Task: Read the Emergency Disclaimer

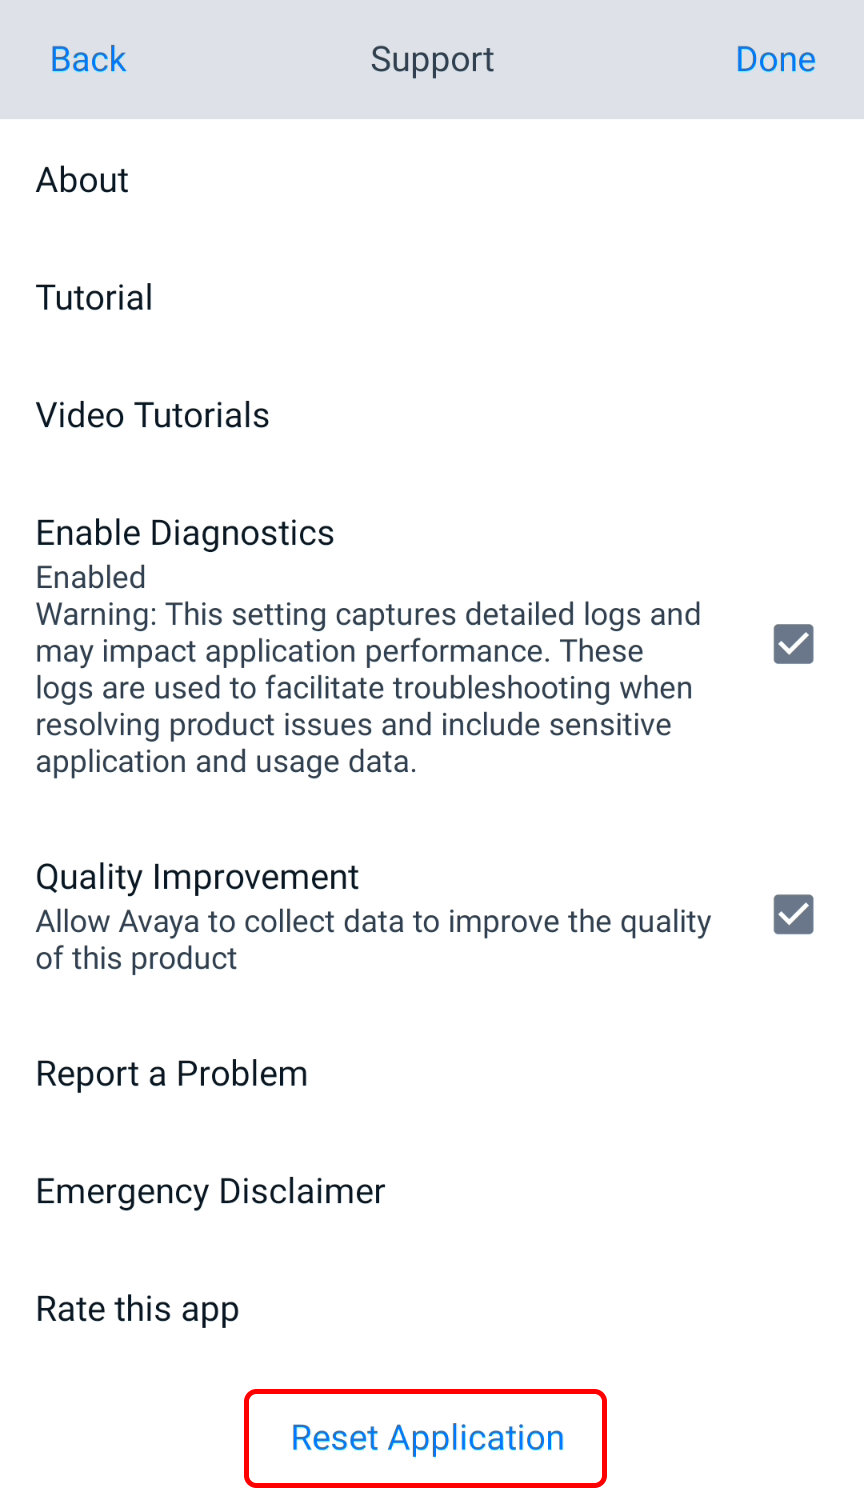Action: pyautogui.click(x=210, y=1191)
